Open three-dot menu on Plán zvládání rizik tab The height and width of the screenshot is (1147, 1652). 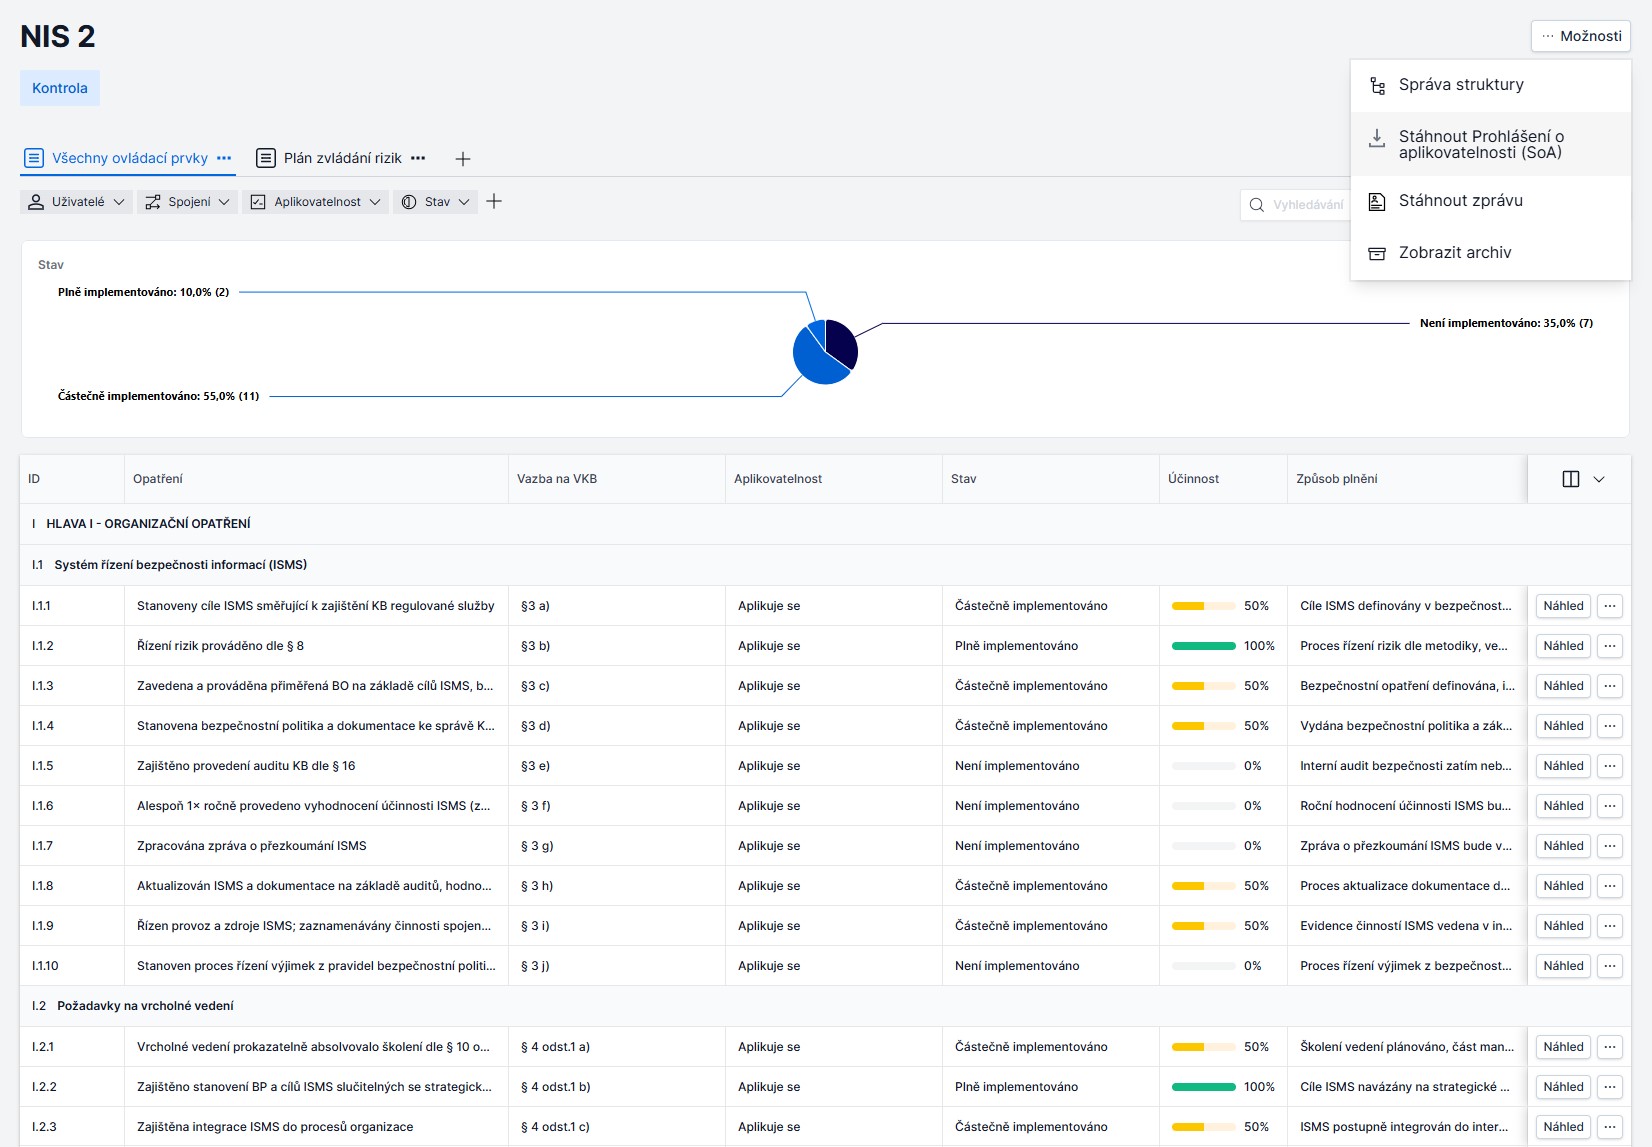coord(418,158)
